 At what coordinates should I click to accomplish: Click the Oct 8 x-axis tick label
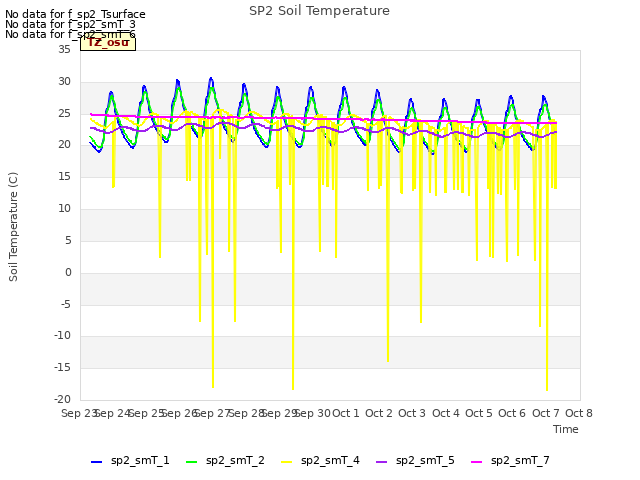[x=579, y=413]
